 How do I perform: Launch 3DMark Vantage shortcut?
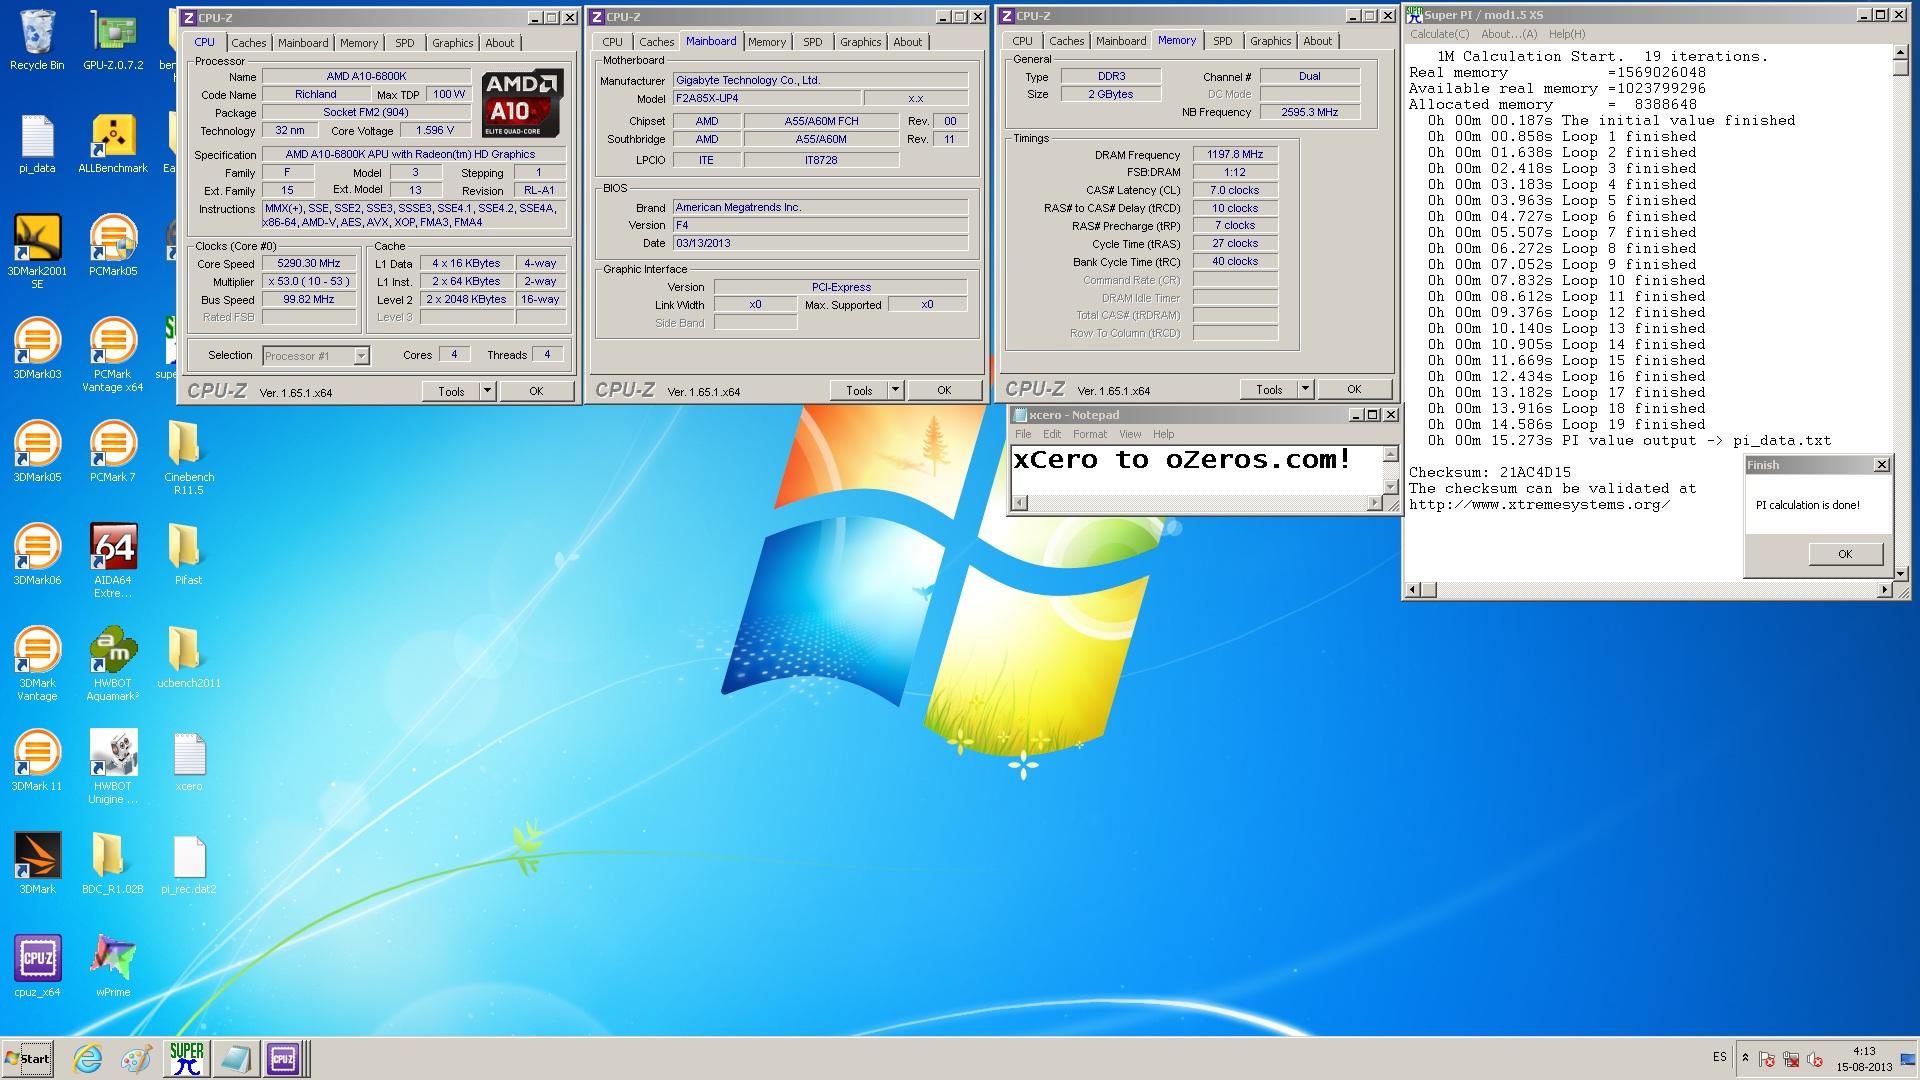37,663
